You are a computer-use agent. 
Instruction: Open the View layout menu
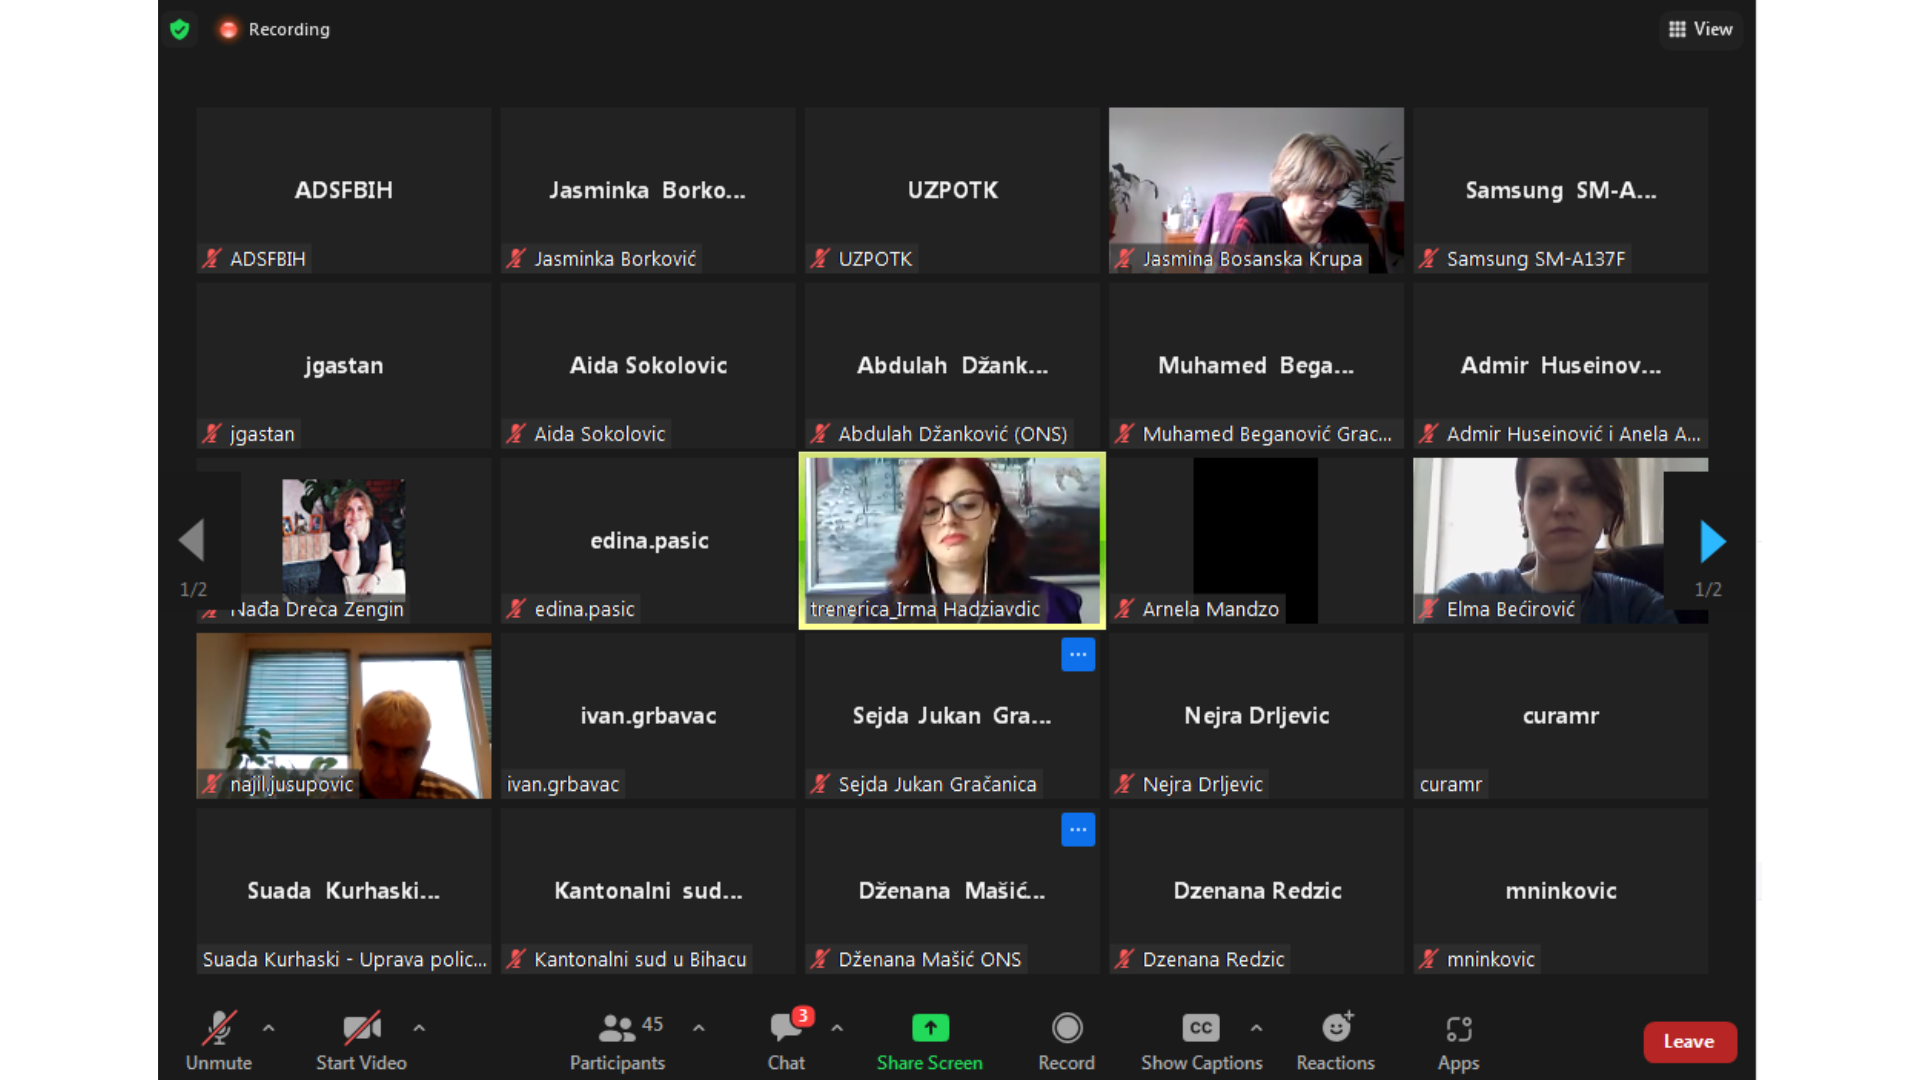tap(1701, 29)
